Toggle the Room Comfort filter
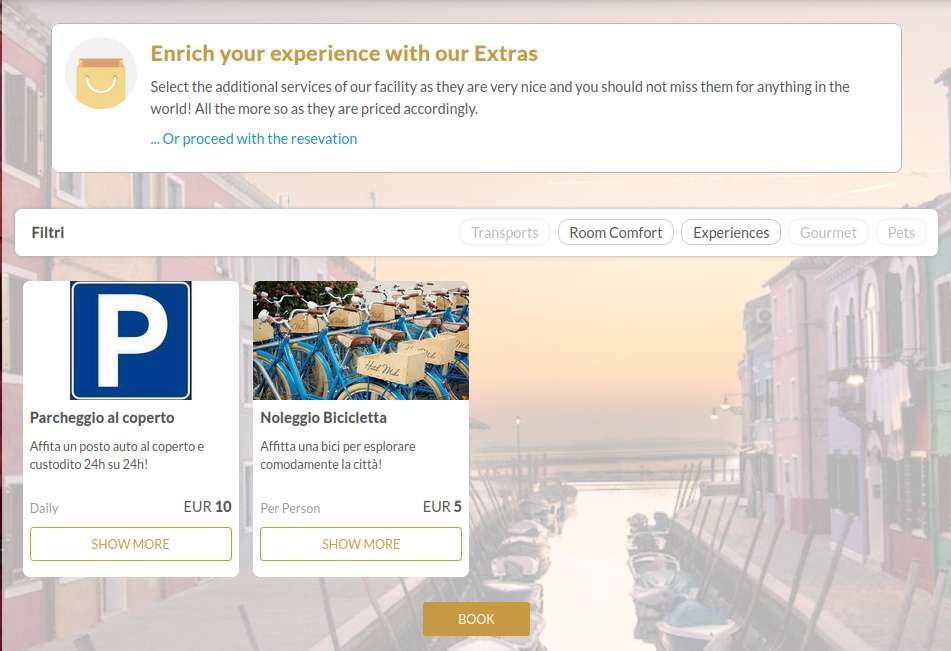Viewport: 951px width, 651px height. point(616,232)
